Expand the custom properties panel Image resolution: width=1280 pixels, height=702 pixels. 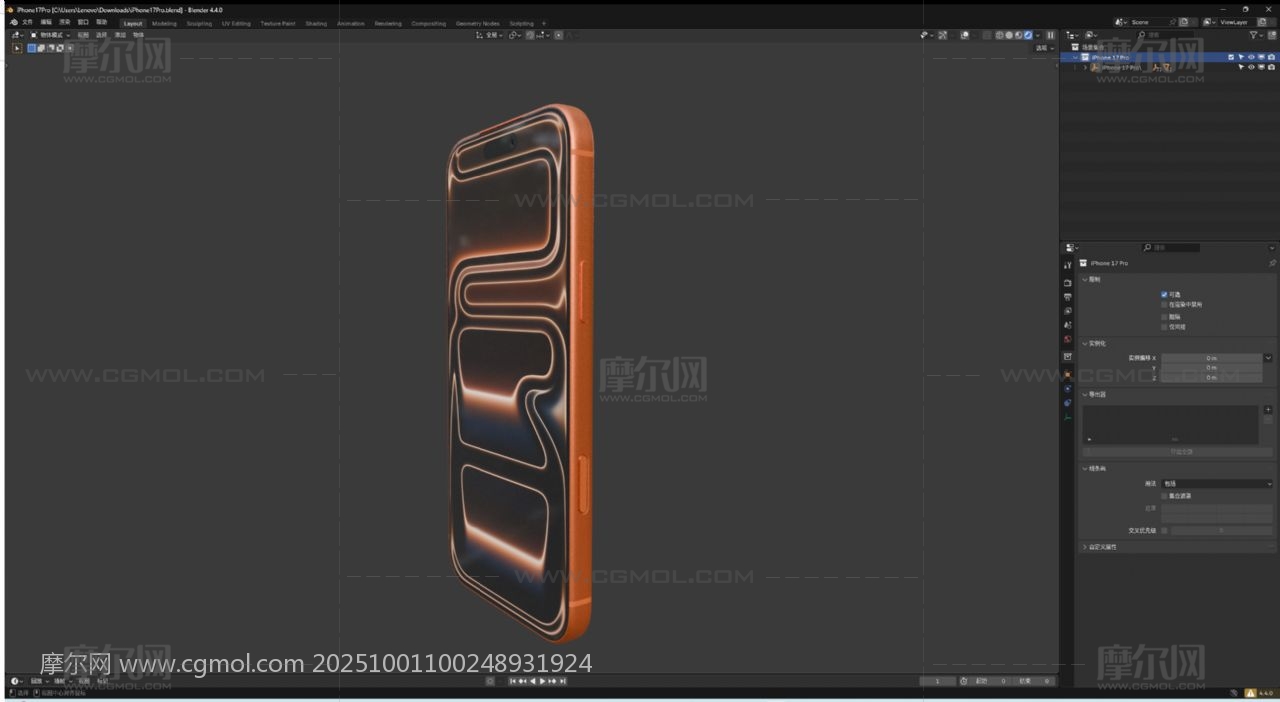click(1085, 547)
